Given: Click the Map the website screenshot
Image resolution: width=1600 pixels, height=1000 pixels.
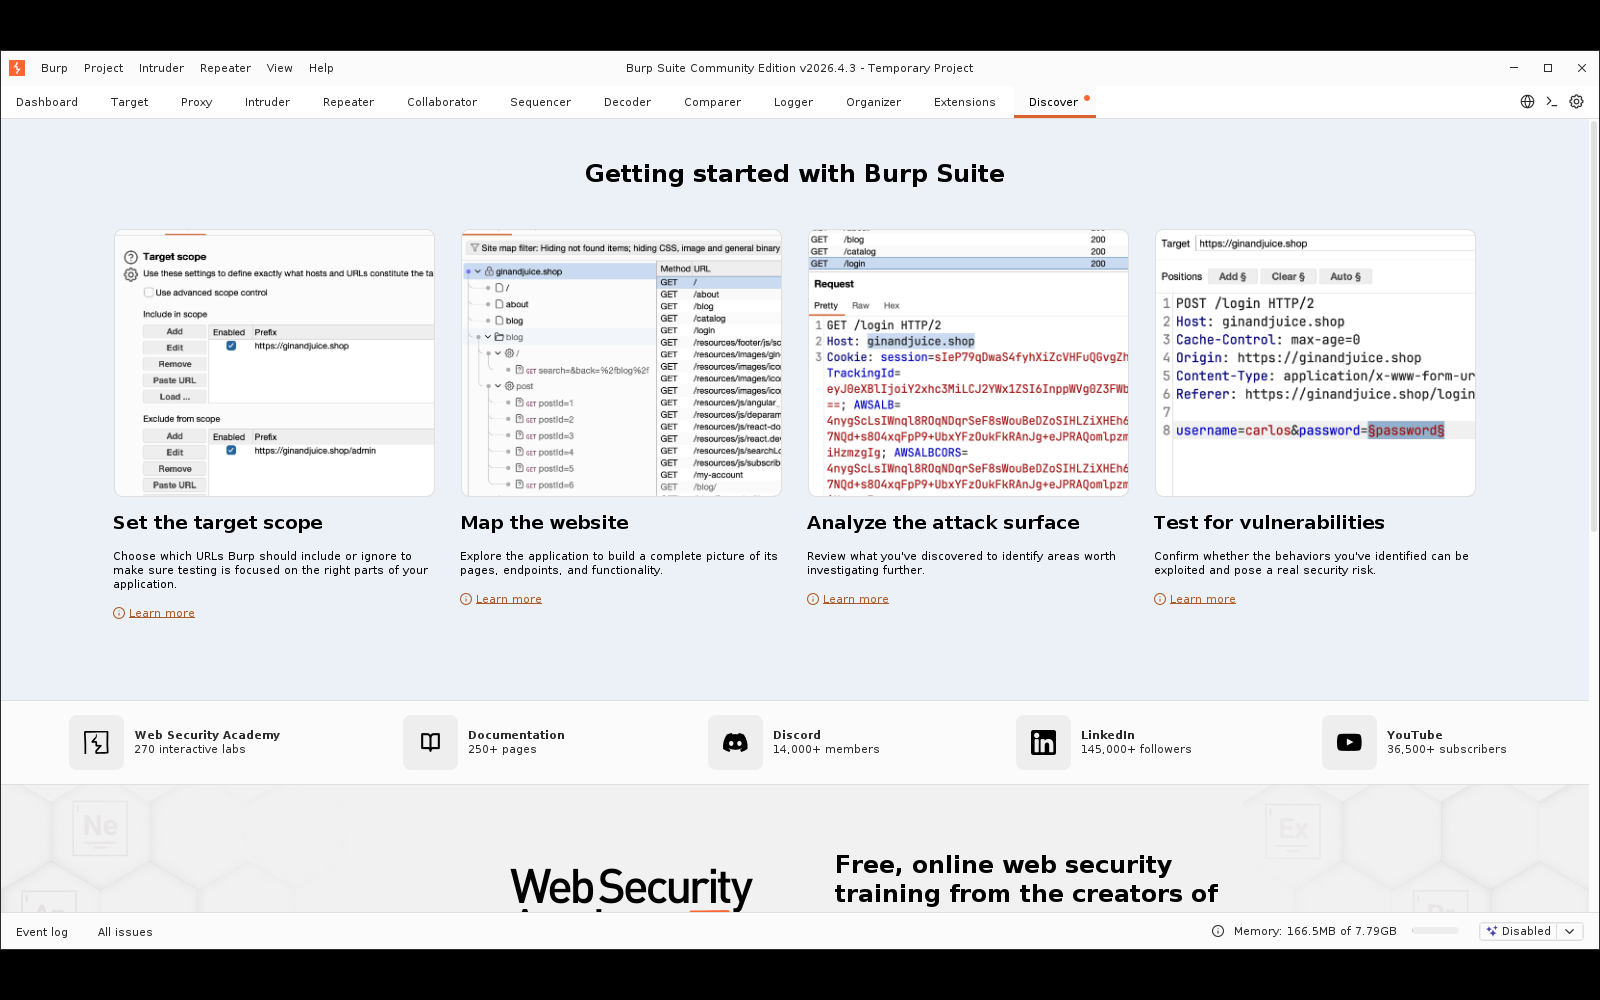Looking at the screenshot, I should click(621, 363).
